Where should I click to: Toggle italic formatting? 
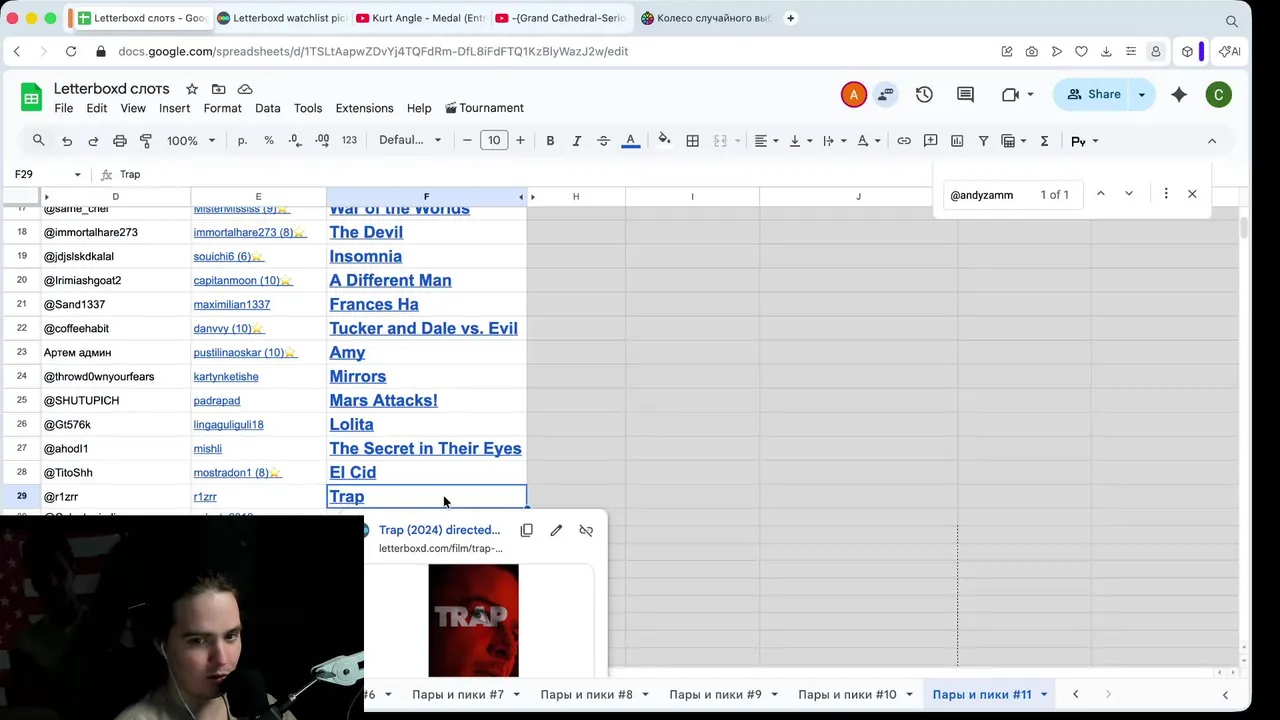click(x=576, y=141)
